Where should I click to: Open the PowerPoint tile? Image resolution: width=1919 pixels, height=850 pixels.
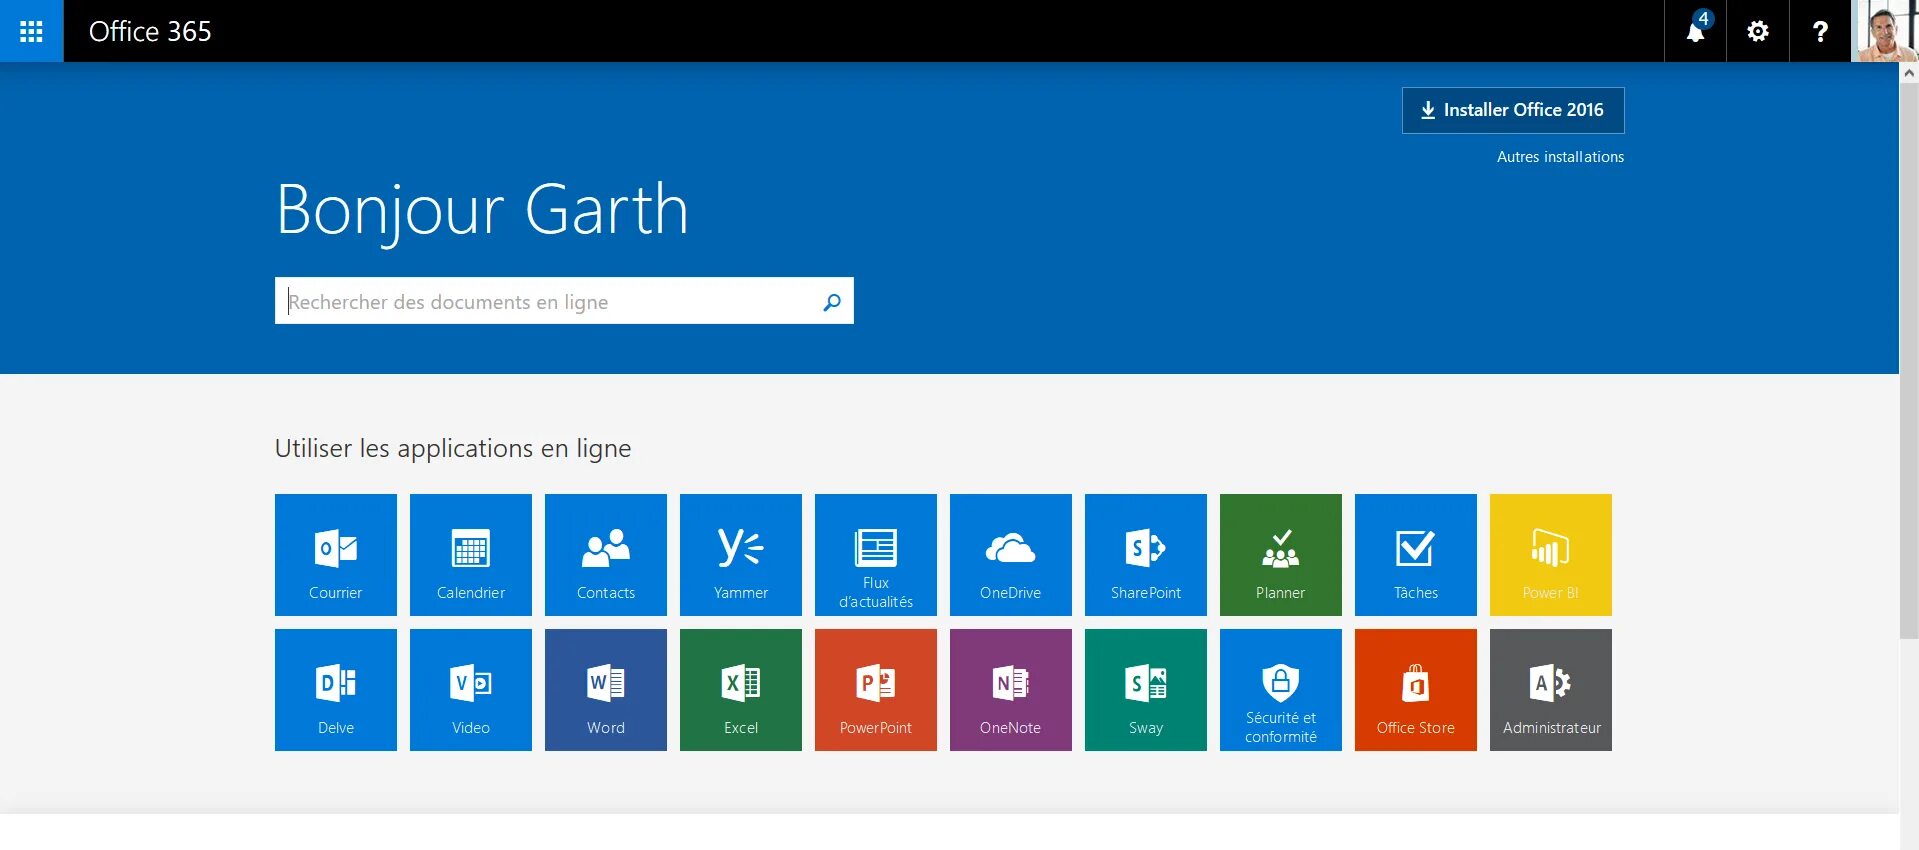coord(876,690)
